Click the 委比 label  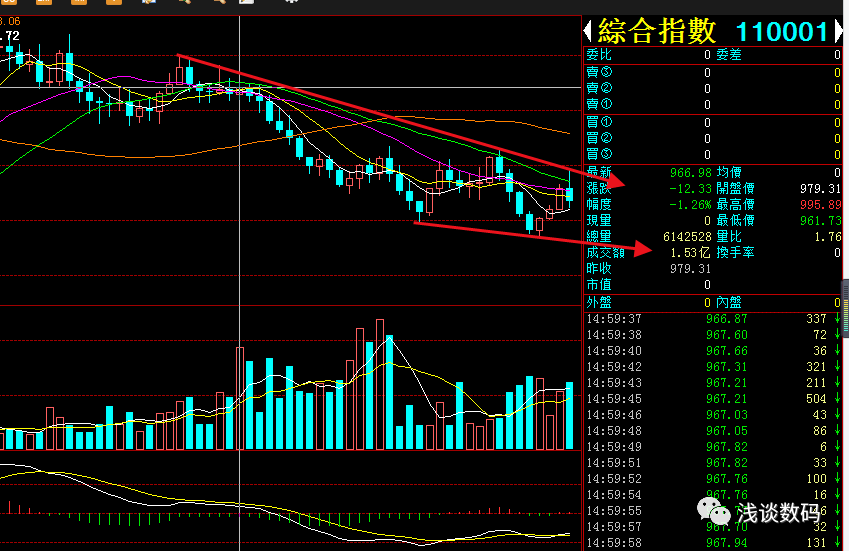(x=598, y=55)
